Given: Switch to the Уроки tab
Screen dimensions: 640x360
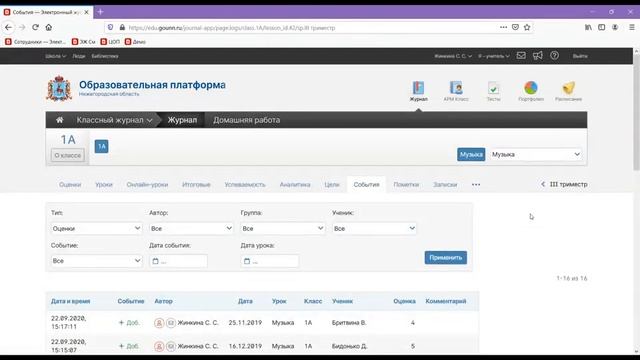Looking at the screenshot, I should (x=104, y=184).
